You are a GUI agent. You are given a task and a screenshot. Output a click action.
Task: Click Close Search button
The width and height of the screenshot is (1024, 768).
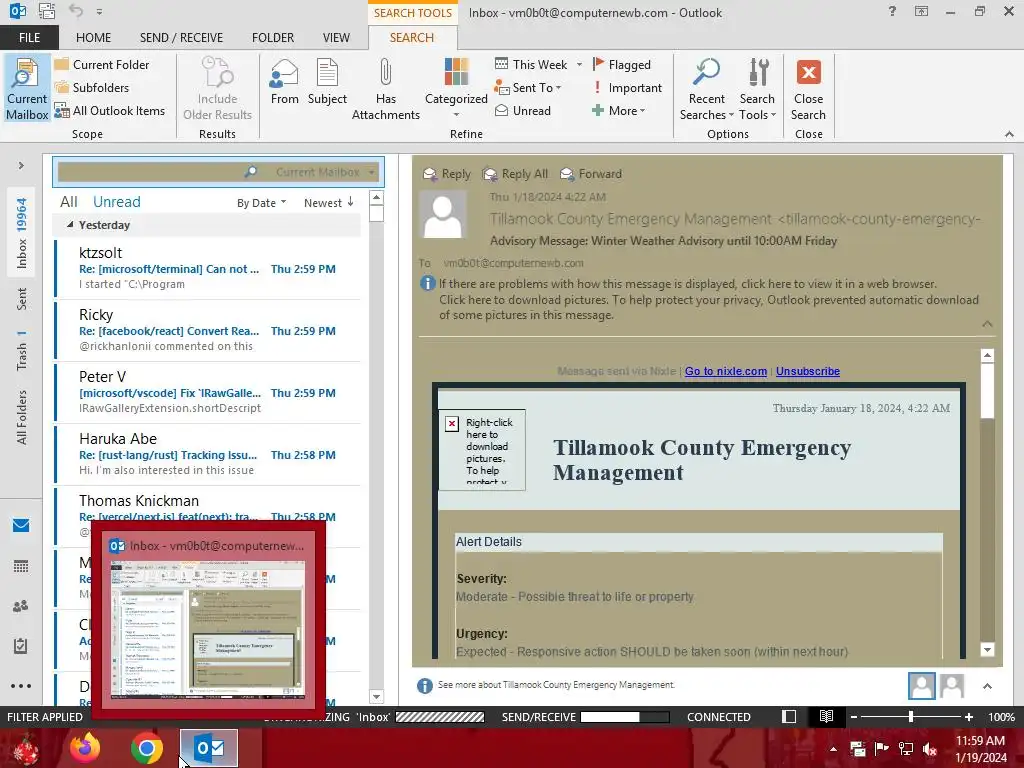coord(808,89)
